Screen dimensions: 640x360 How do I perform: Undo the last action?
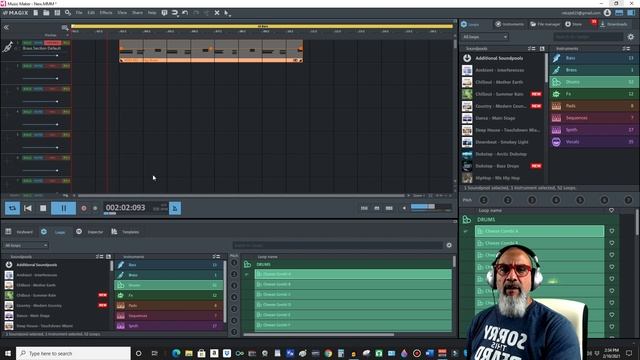[185, 13]
